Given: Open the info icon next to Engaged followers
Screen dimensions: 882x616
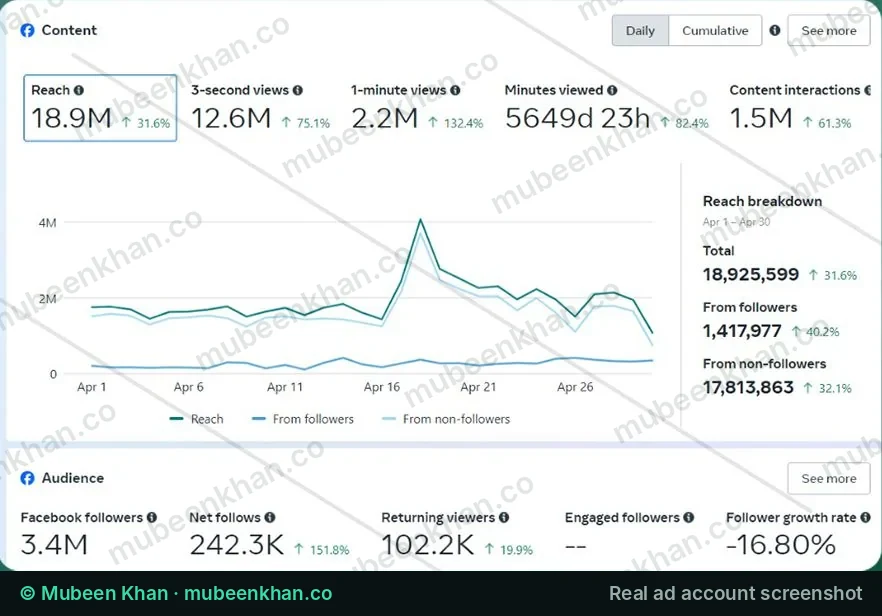Looking at the screenshot, I should (x=688, y=518).
